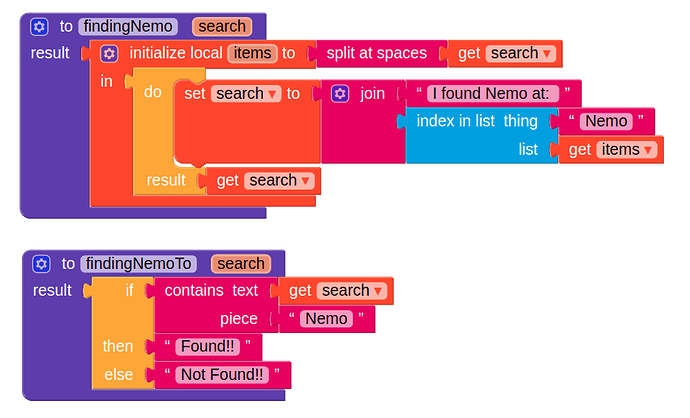Image resolution: width=690 pixels, height=418 pixels.
Task: Open get search dropdown below the do section
Action: (306, 181)
